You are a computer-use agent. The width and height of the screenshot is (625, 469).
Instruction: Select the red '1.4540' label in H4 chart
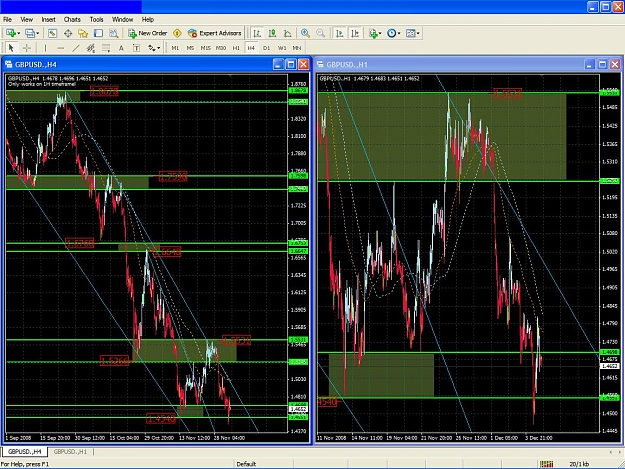(x=161, y=418)
